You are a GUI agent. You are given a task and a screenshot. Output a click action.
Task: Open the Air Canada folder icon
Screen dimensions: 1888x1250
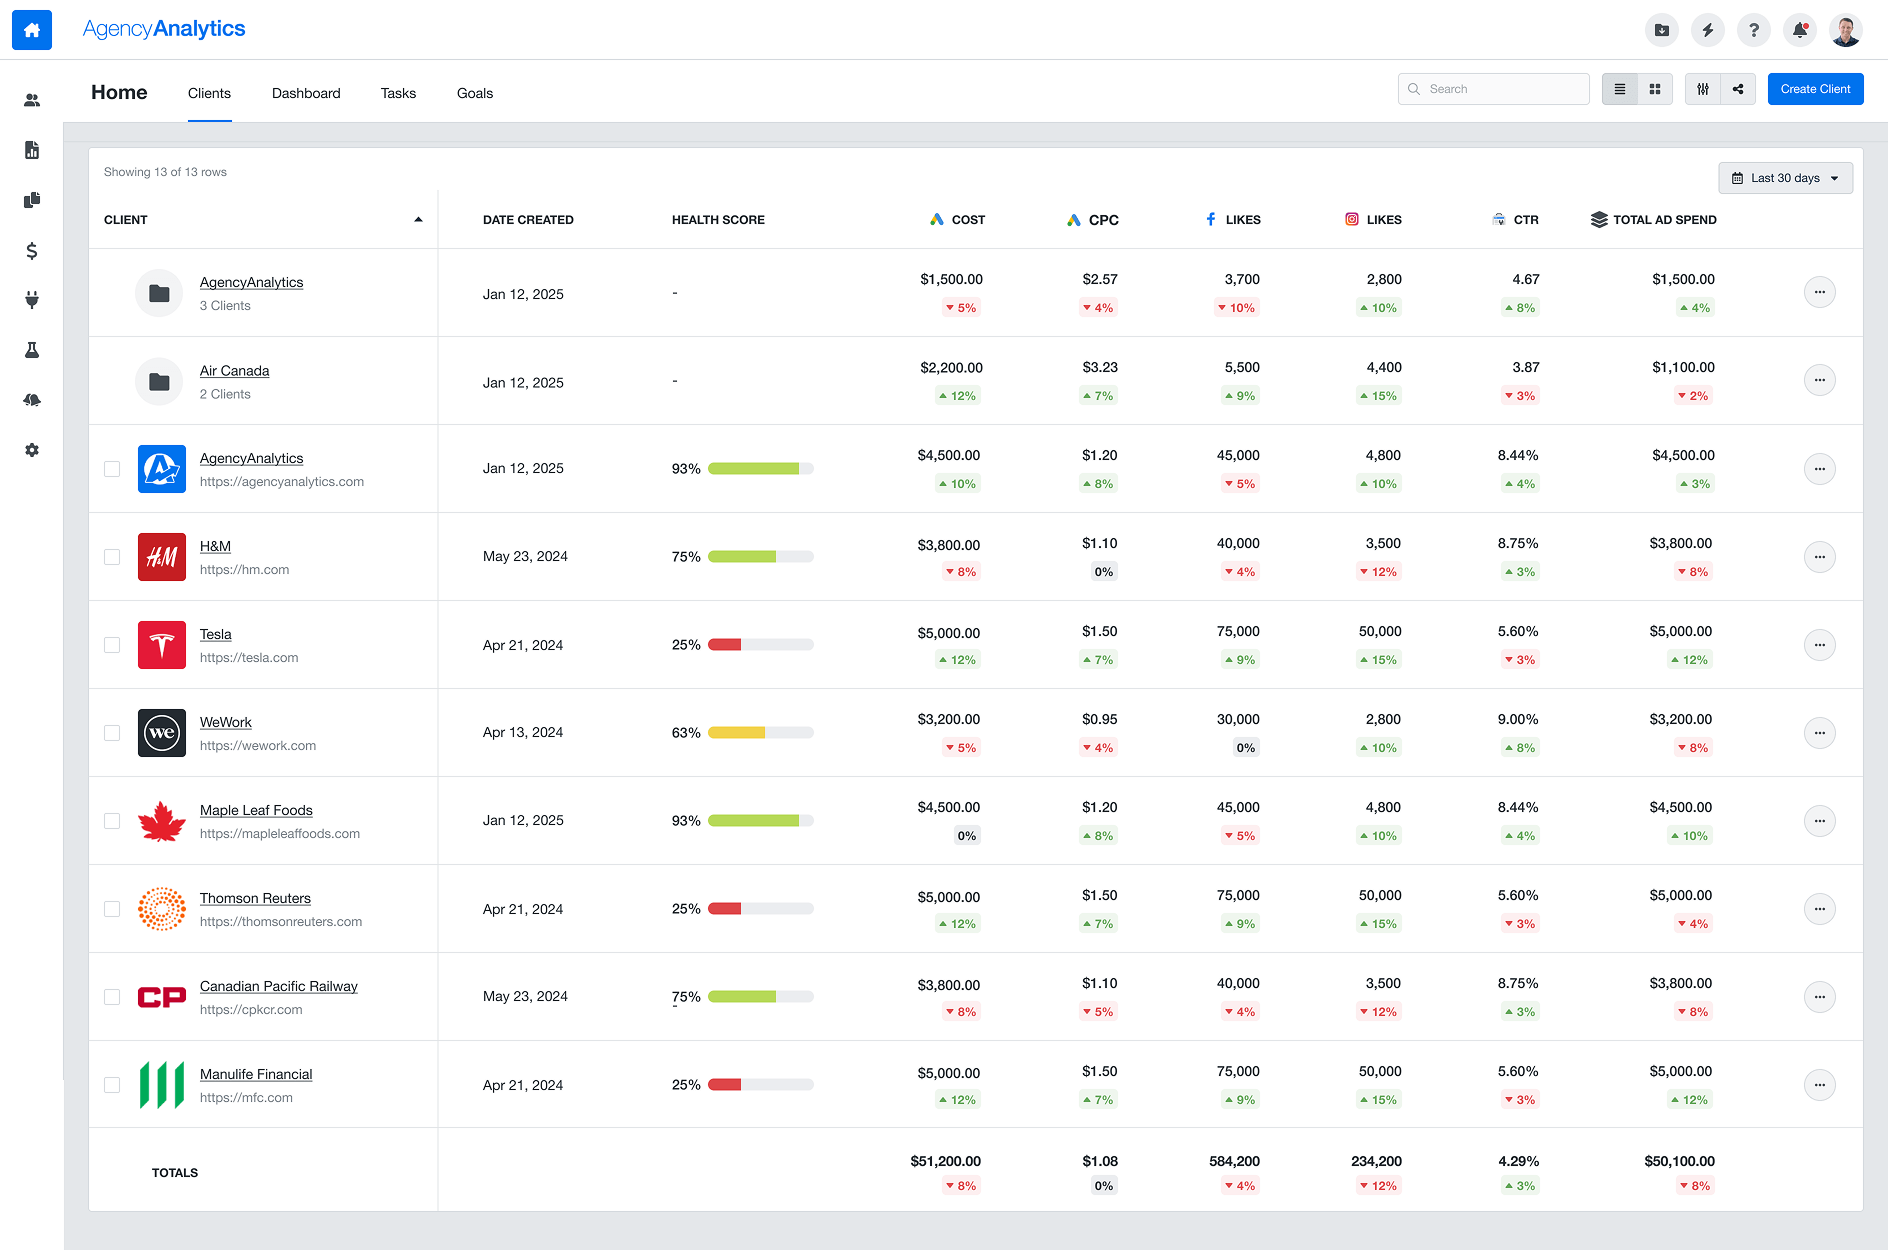pos(159,381)
